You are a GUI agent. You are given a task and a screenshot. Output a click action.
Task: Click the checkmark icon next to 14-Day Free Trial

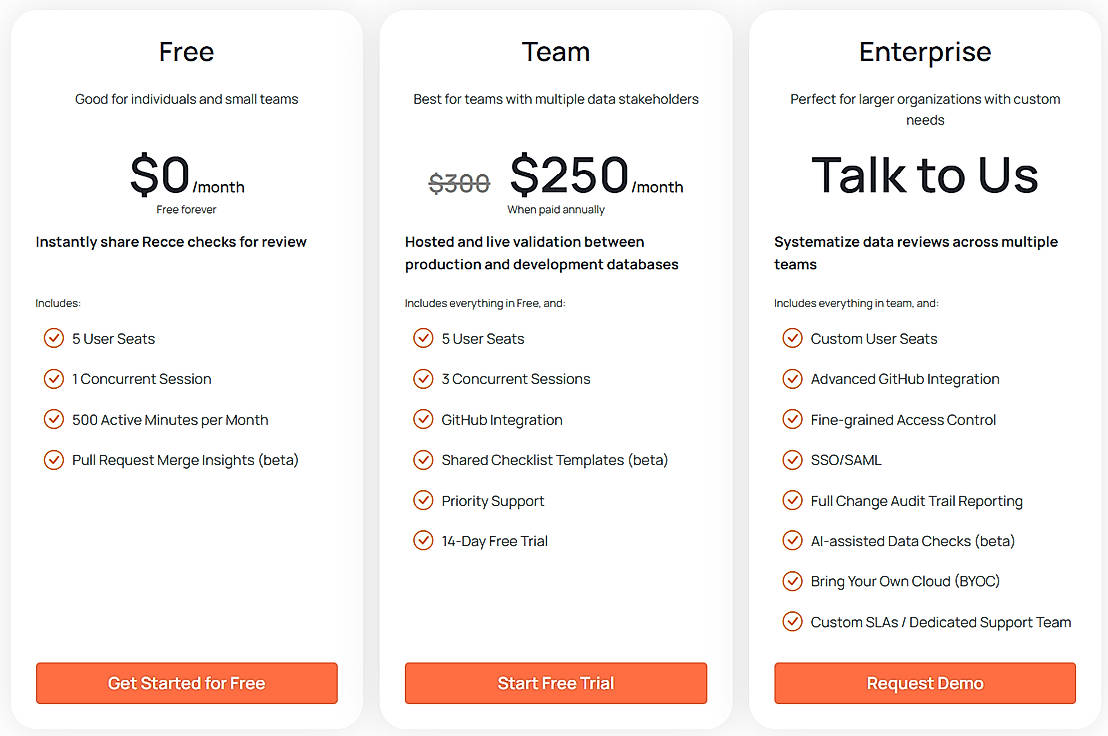click(x=423, y=541)
